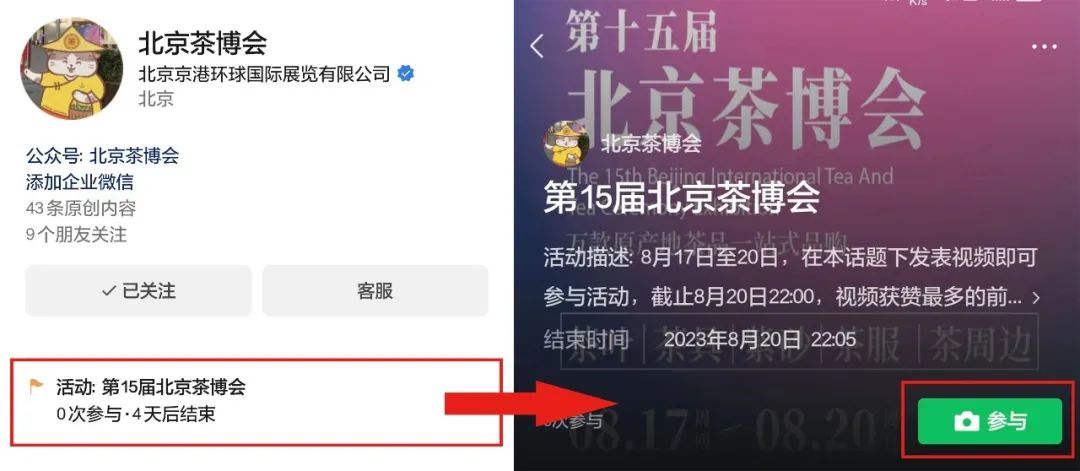Click the 北京茶博会 profile title
The image size is (1080, 471).
tap(202, 43)
